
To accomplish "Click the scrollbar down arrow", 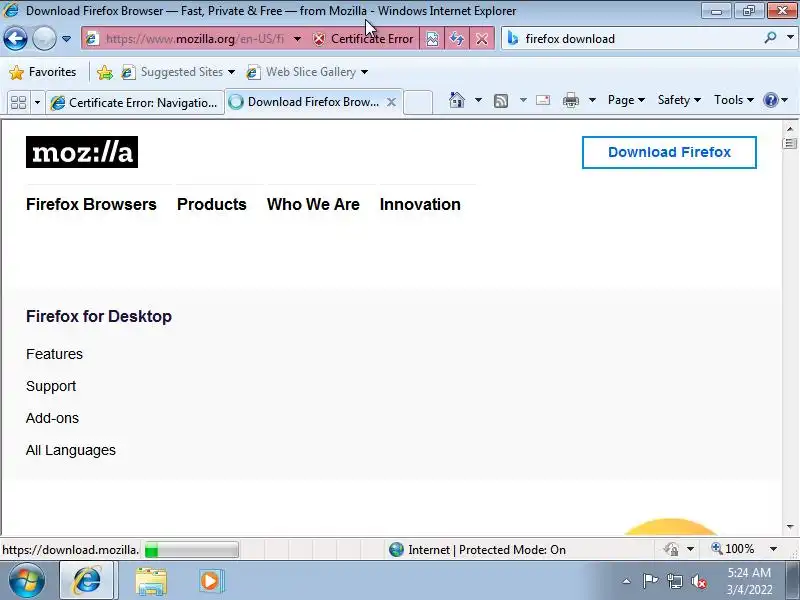I will pyautogui.click(x=790, y=527).
